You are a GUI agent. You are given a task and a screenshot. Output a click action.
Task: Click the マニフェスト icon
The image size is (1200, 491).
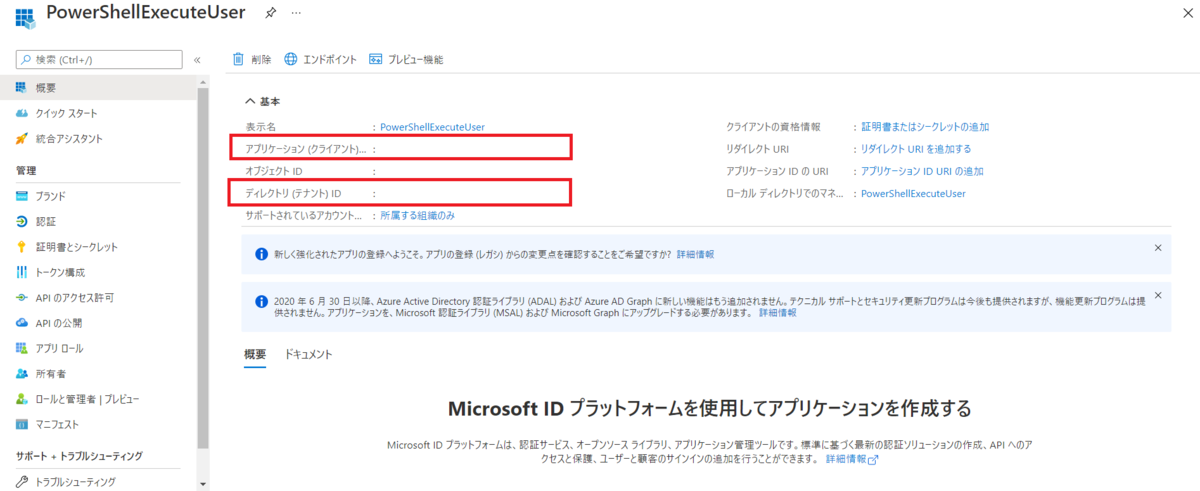[22, 424]
